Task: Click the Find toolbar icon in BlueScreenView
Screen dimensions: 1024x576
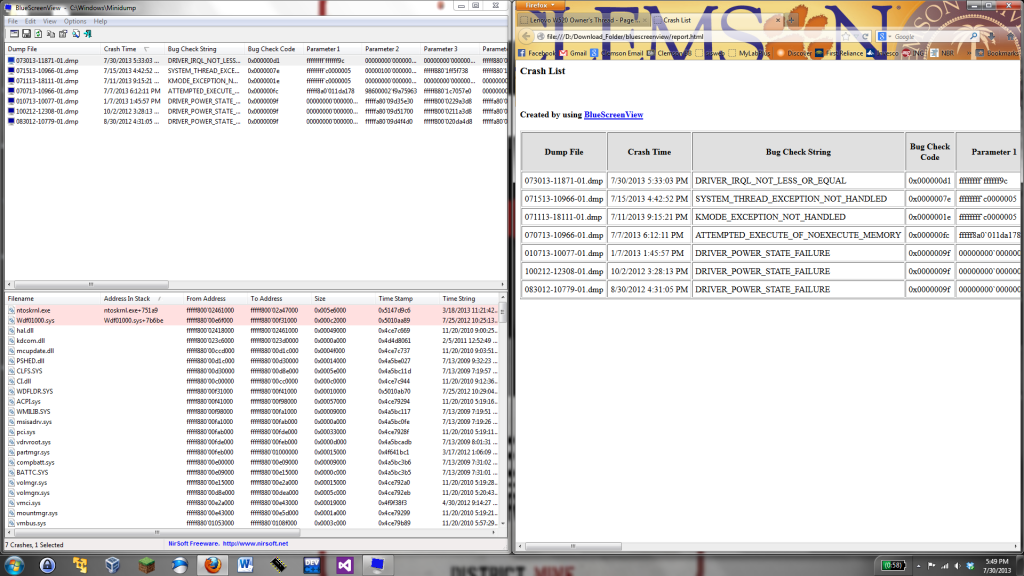Action: point(76,33)
